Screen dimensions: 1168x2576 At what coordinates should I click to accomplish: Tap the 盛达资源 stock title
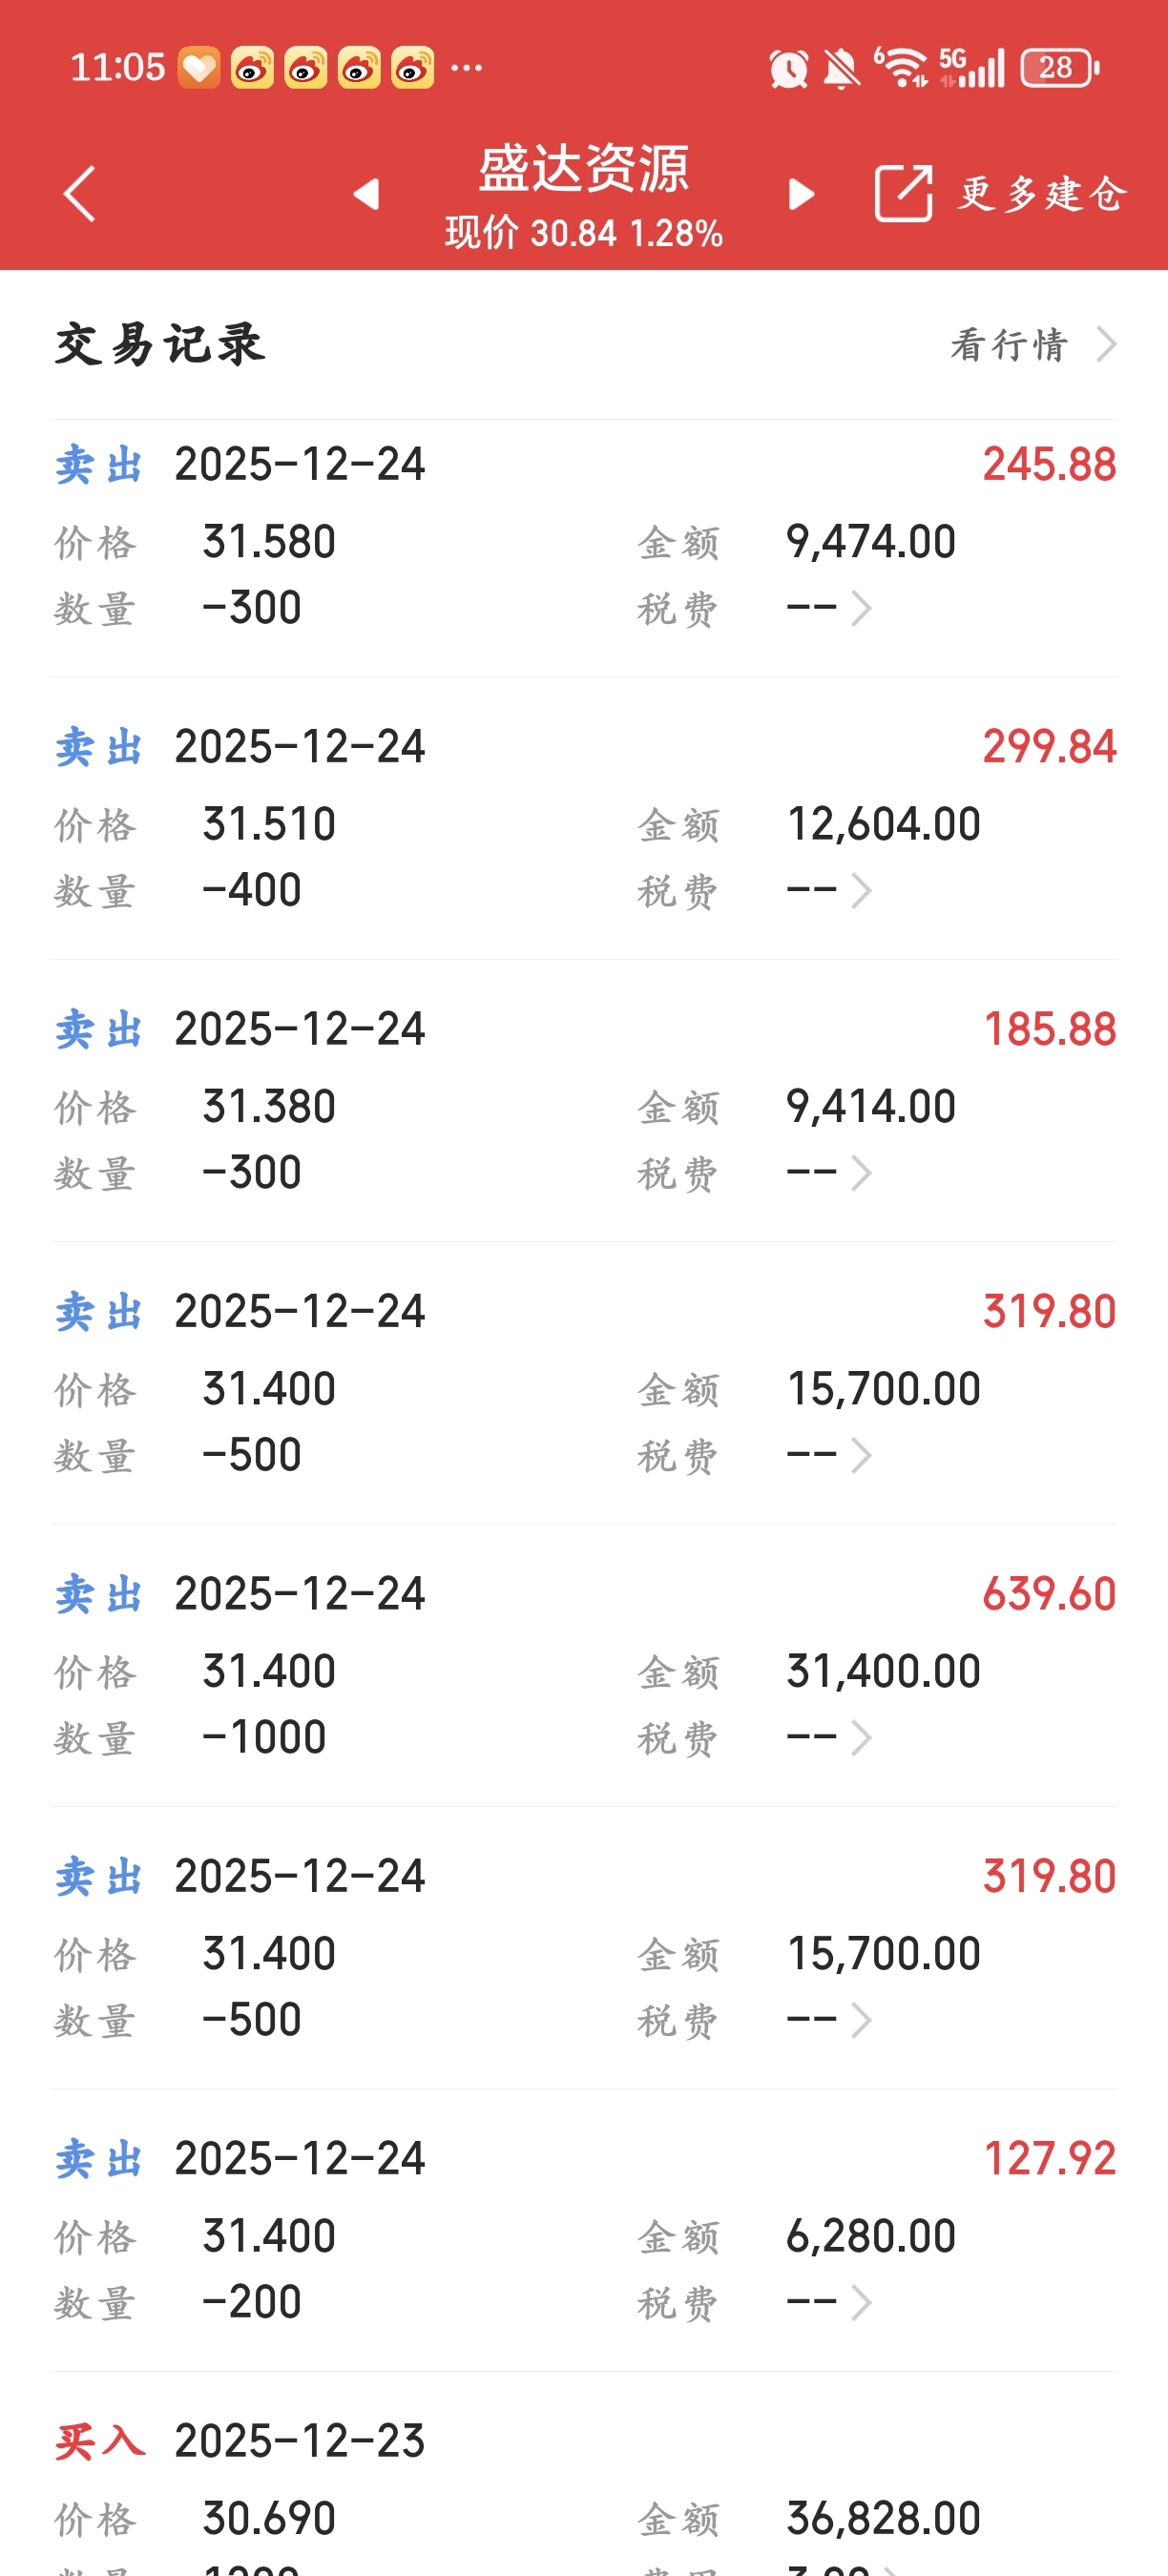click(x=584, y=168)
